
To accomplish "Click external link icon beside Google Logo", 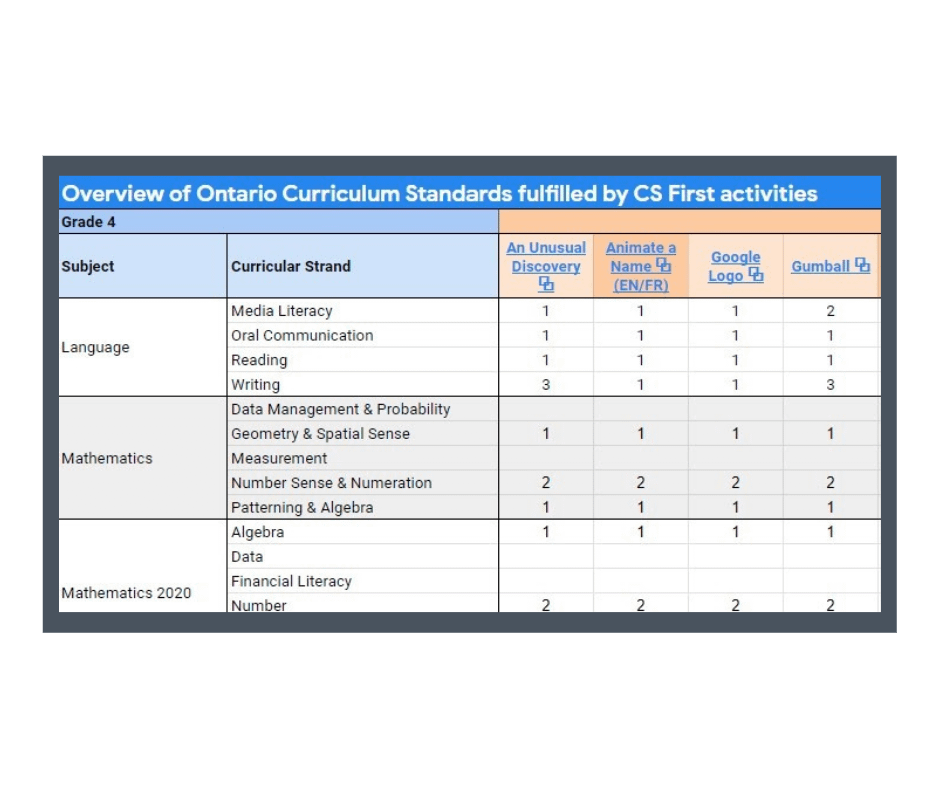I will [x=756, y=275].
